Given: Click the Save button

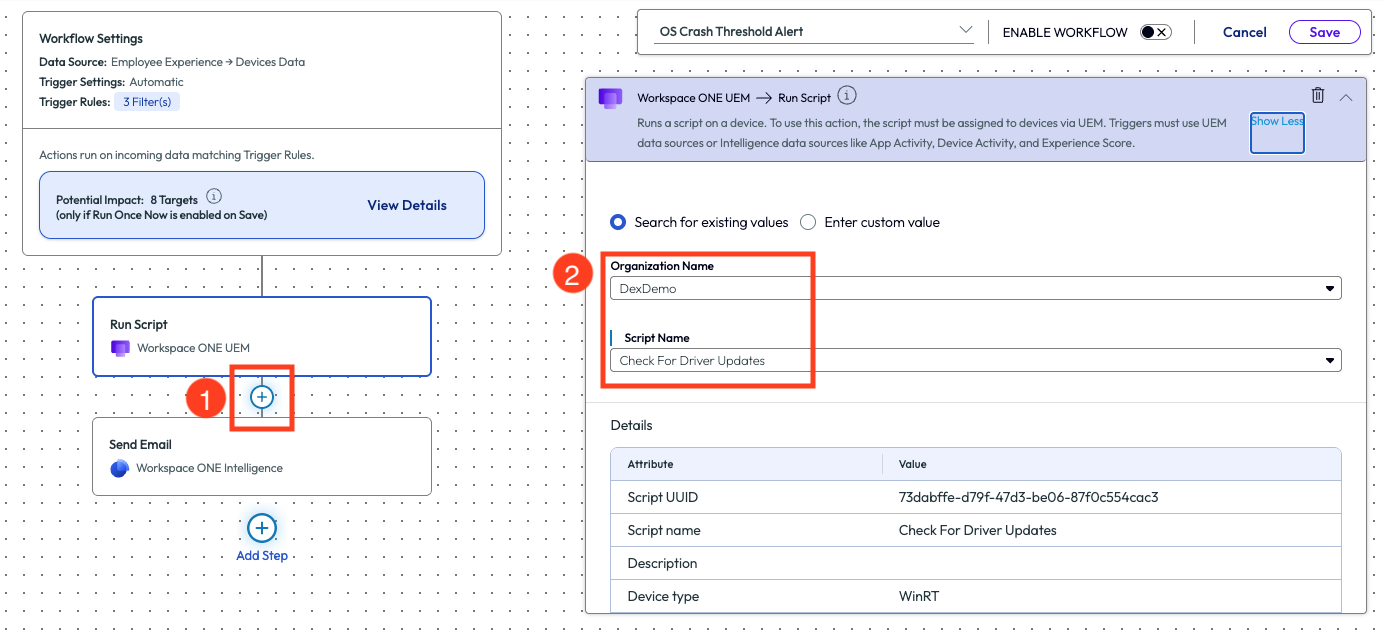Looking at the screenshot, I should coord(1324,32).
